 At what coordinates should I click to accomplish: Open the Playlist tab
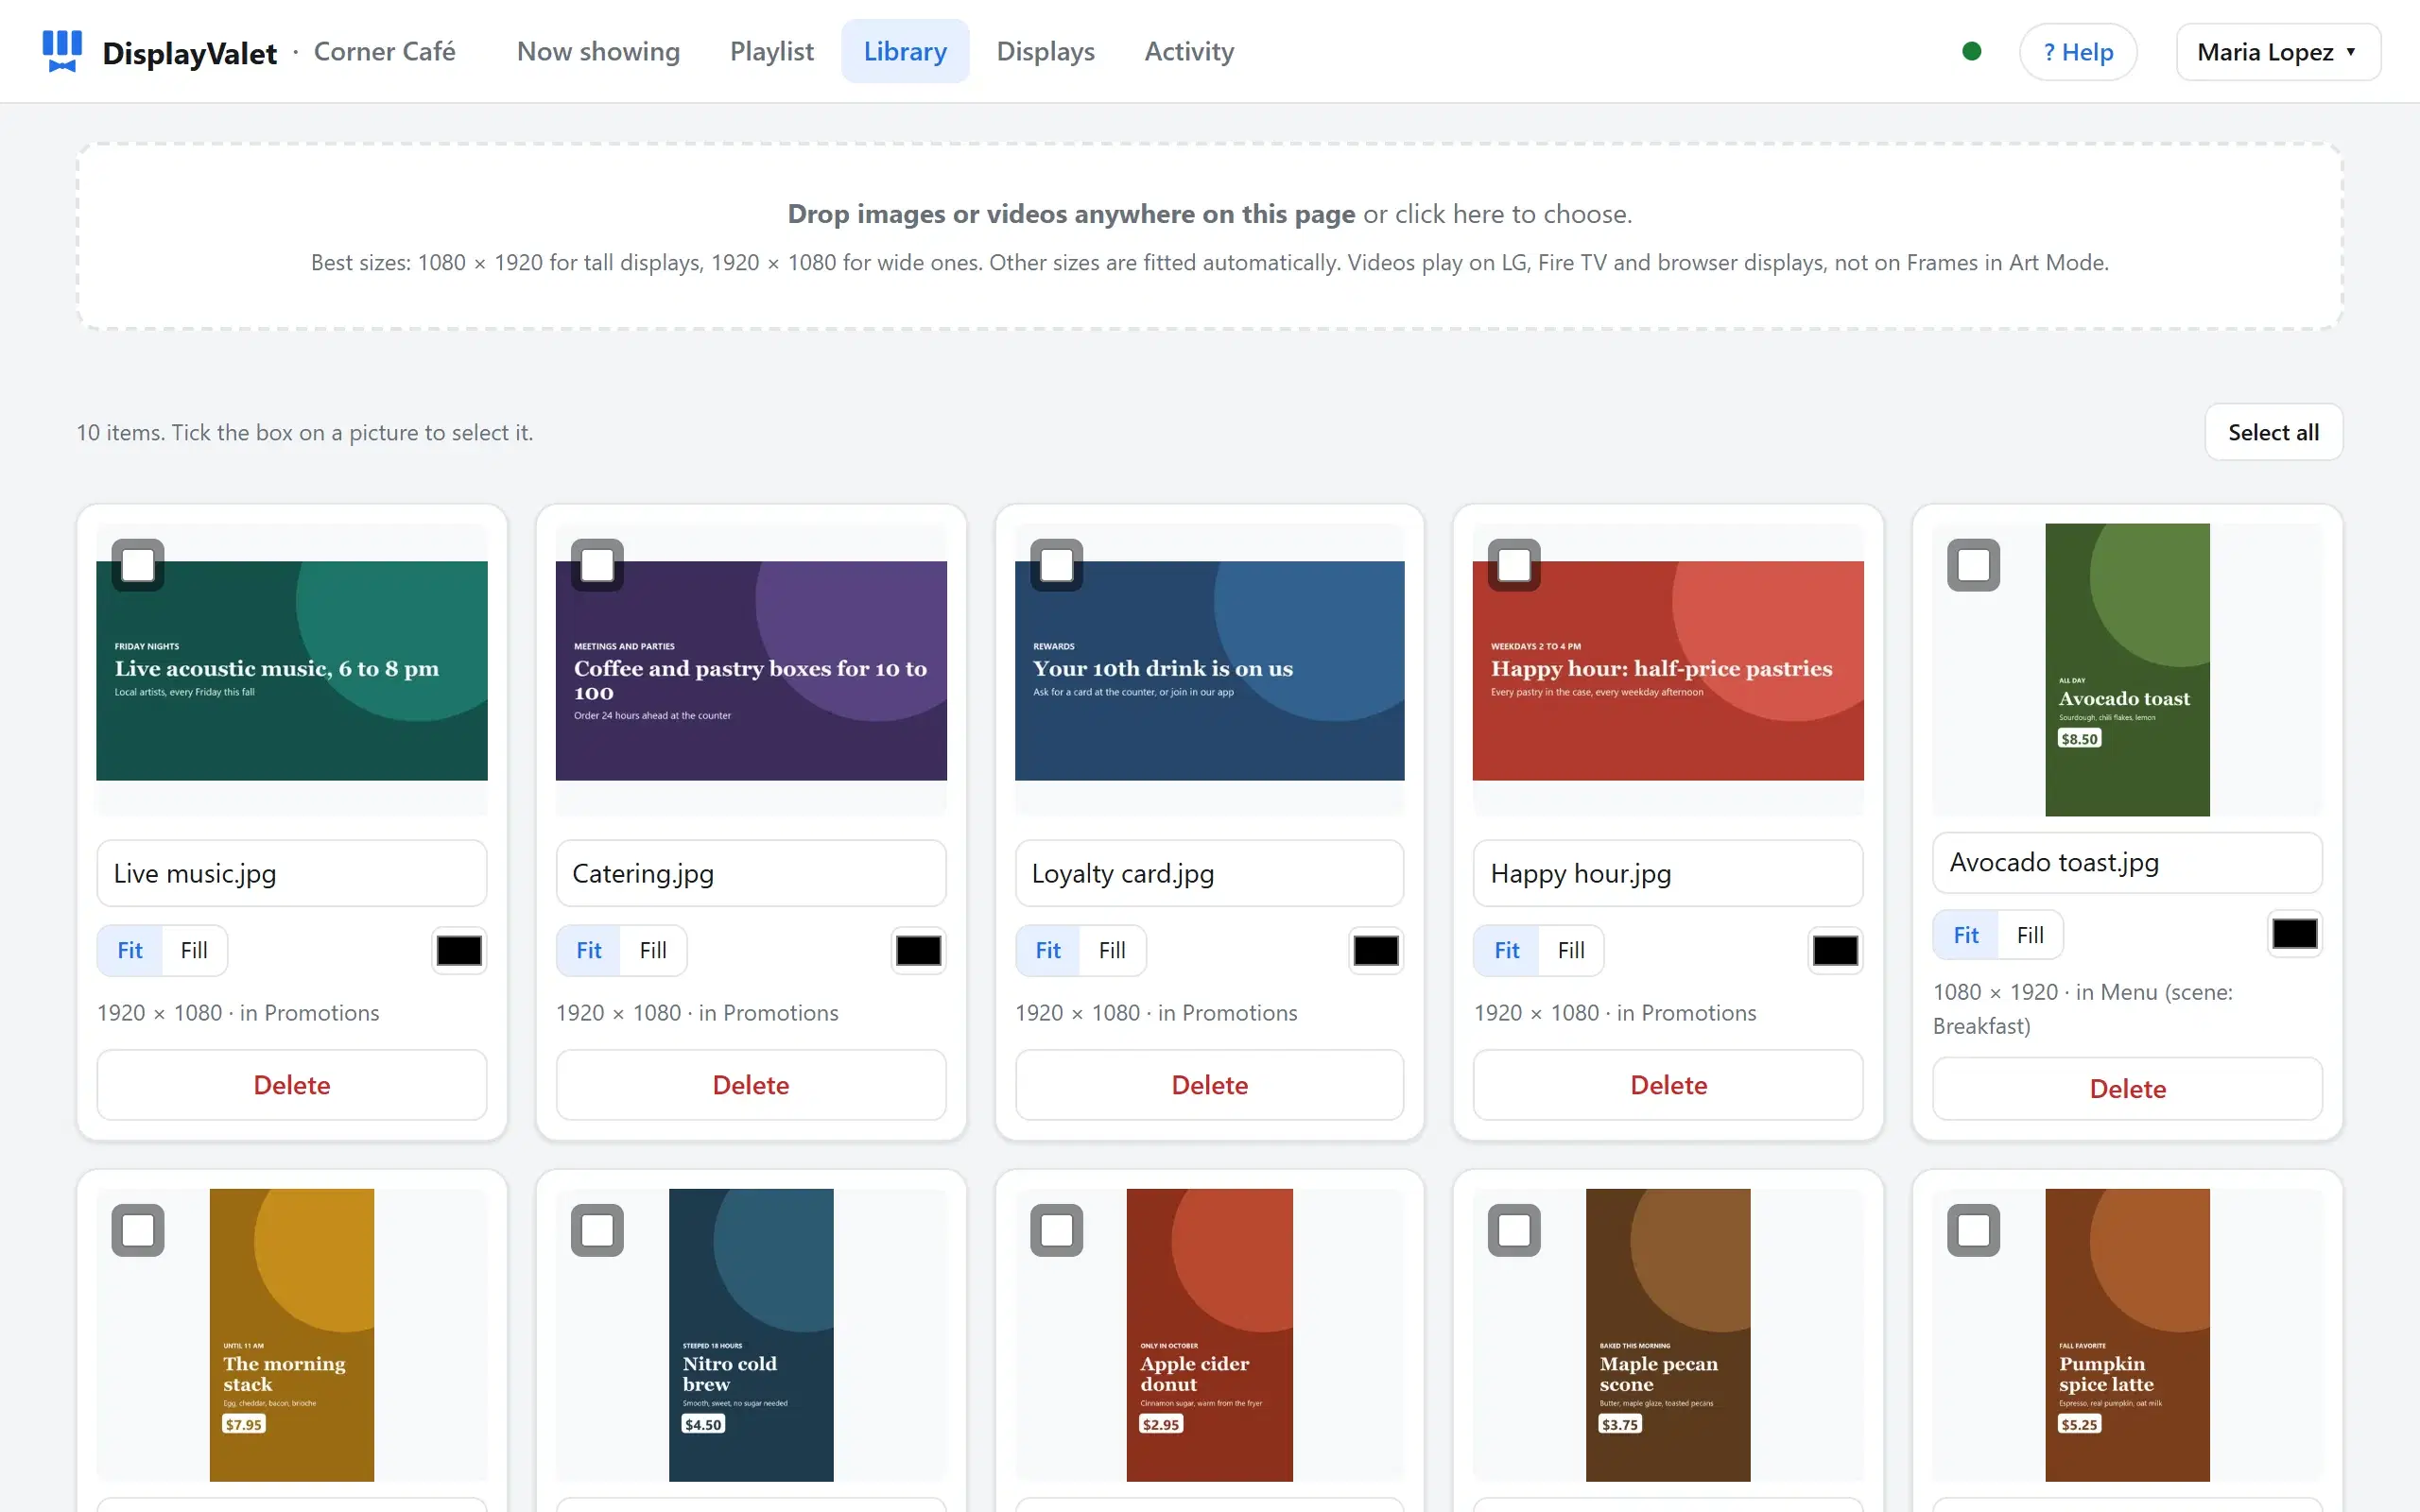771,51
